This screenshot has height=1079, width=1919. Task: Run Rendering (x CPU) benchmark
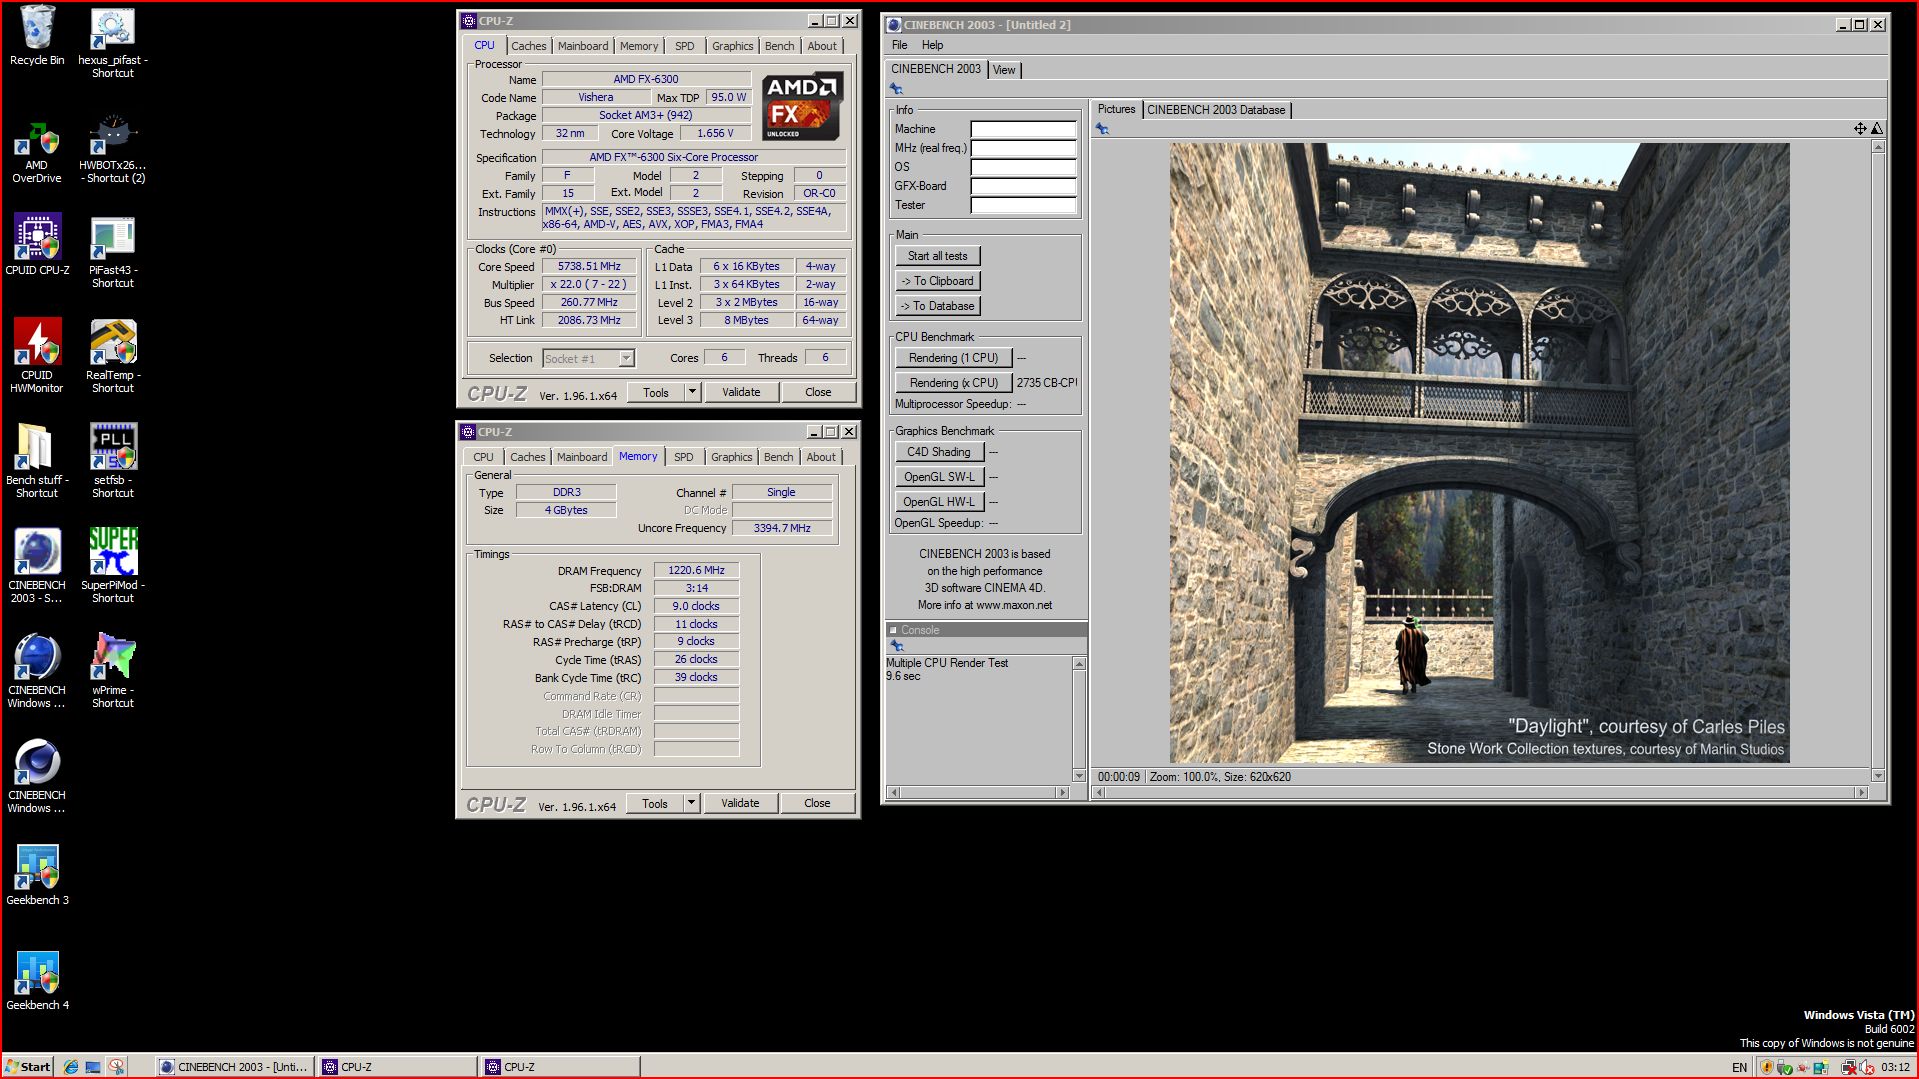pos(953,383)
